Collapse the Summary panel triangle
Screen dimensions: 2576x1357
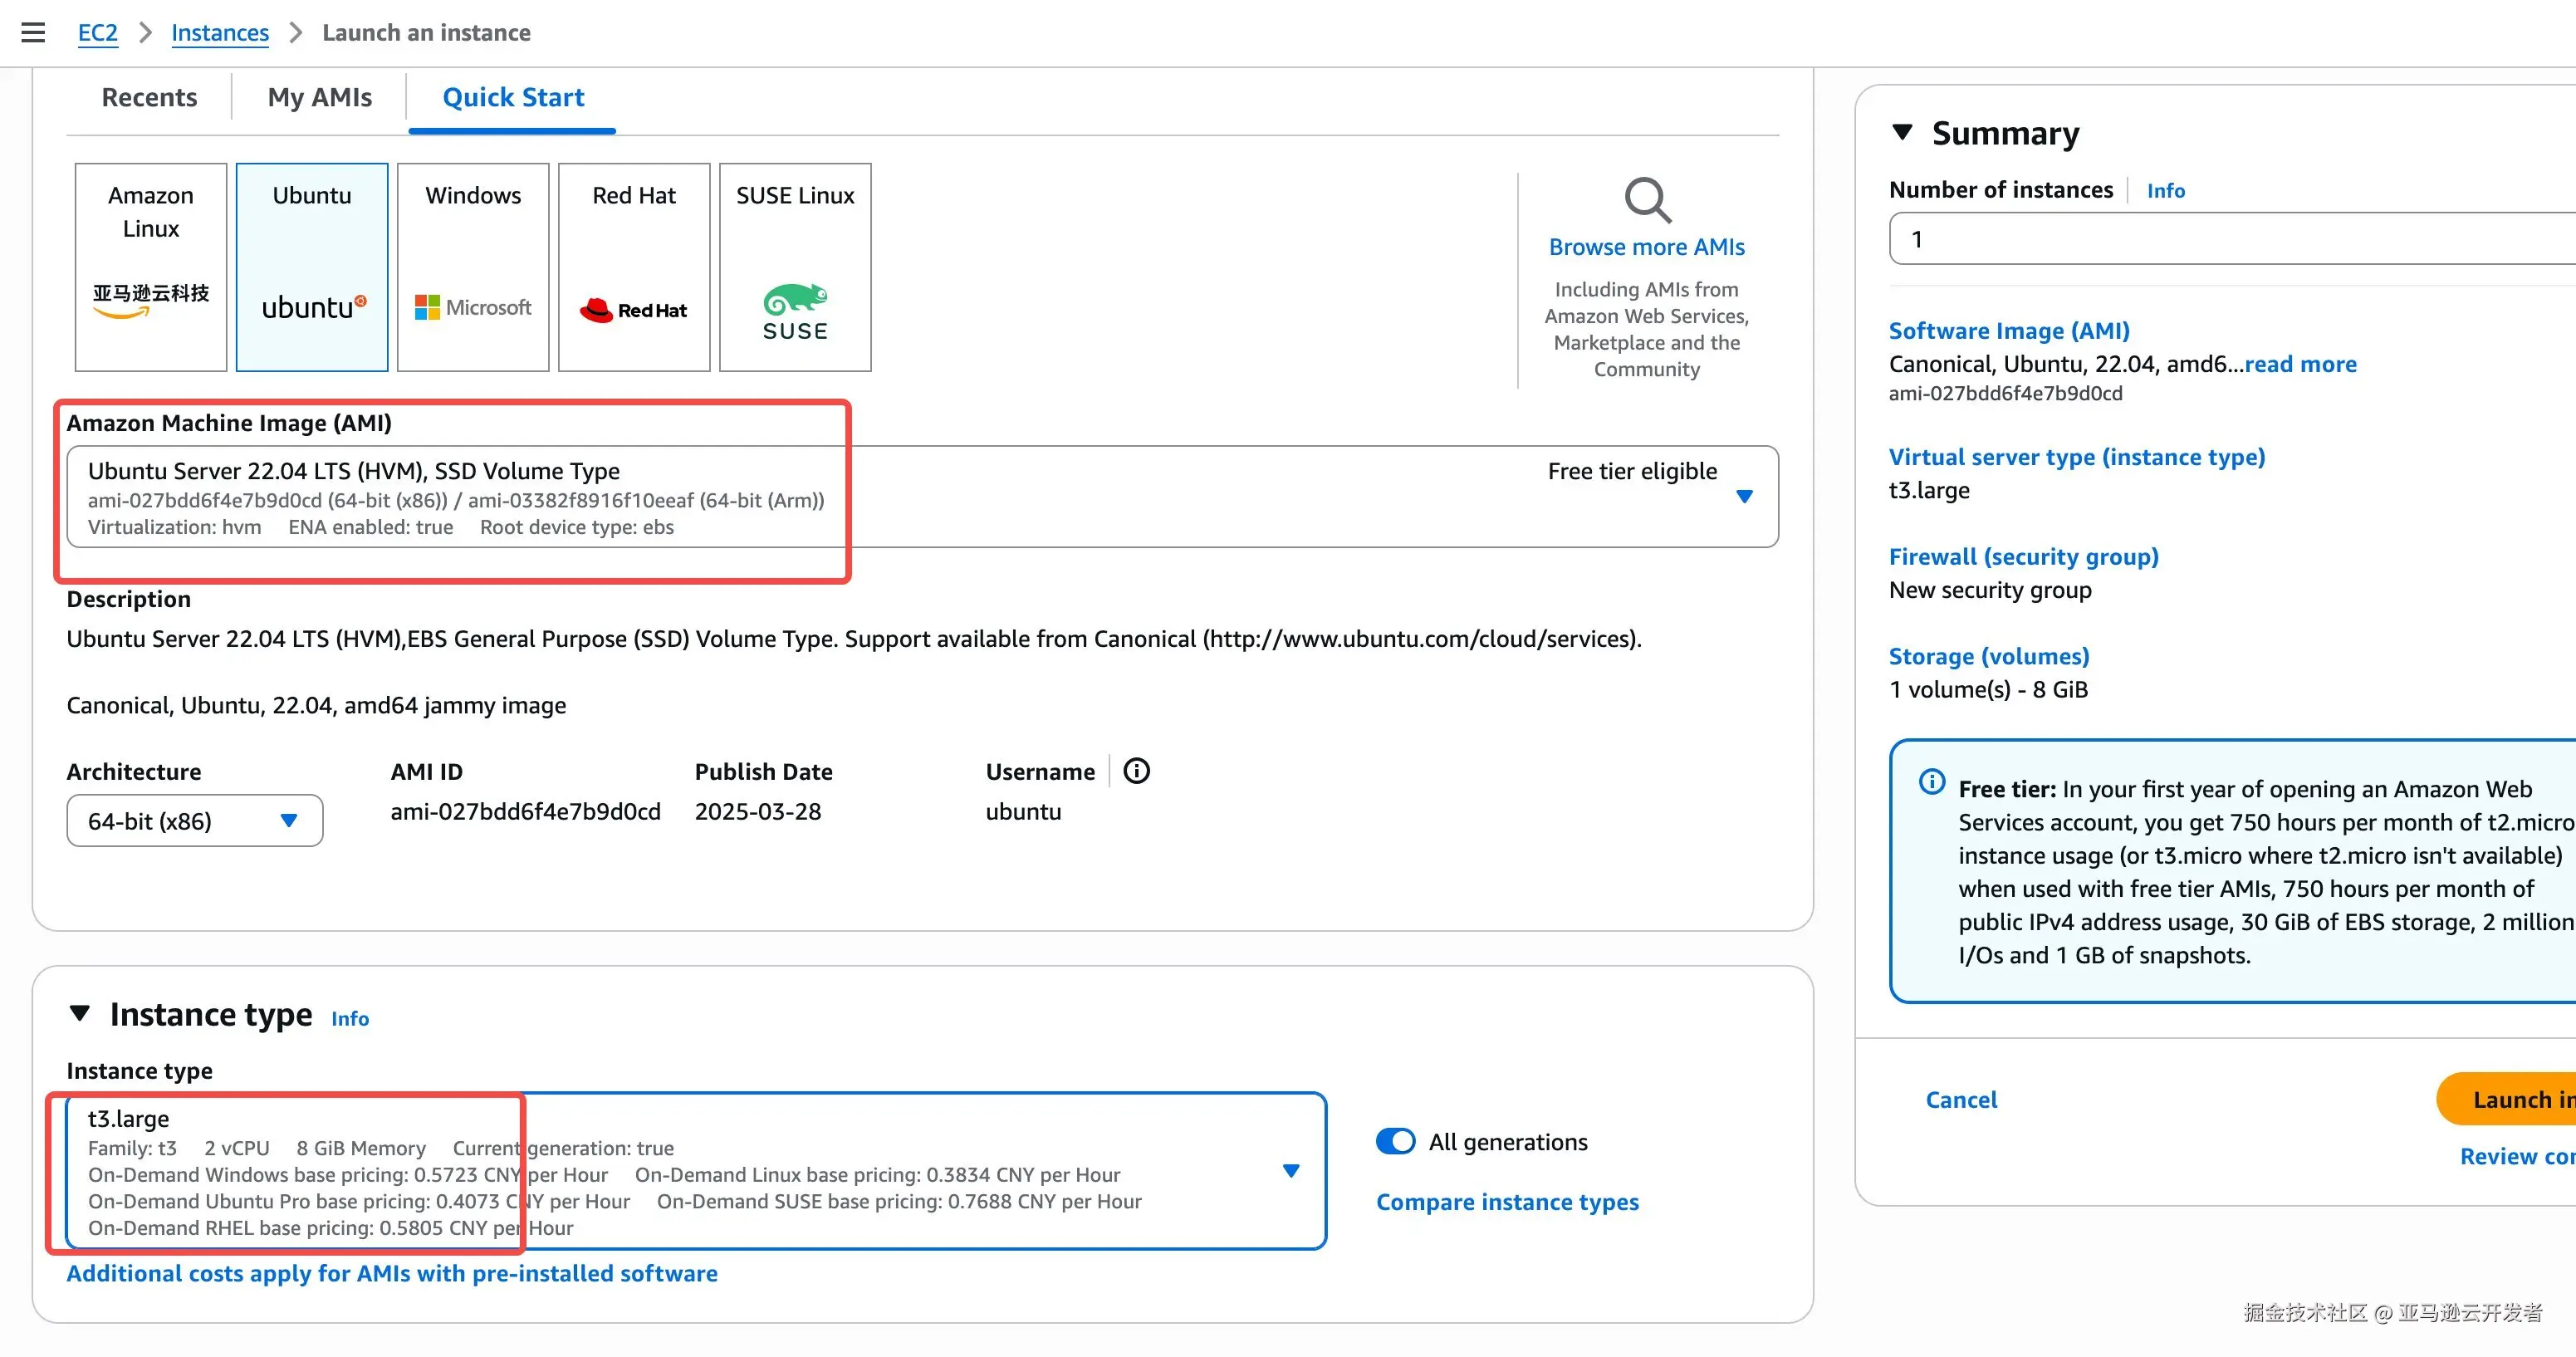(1902, 132)
